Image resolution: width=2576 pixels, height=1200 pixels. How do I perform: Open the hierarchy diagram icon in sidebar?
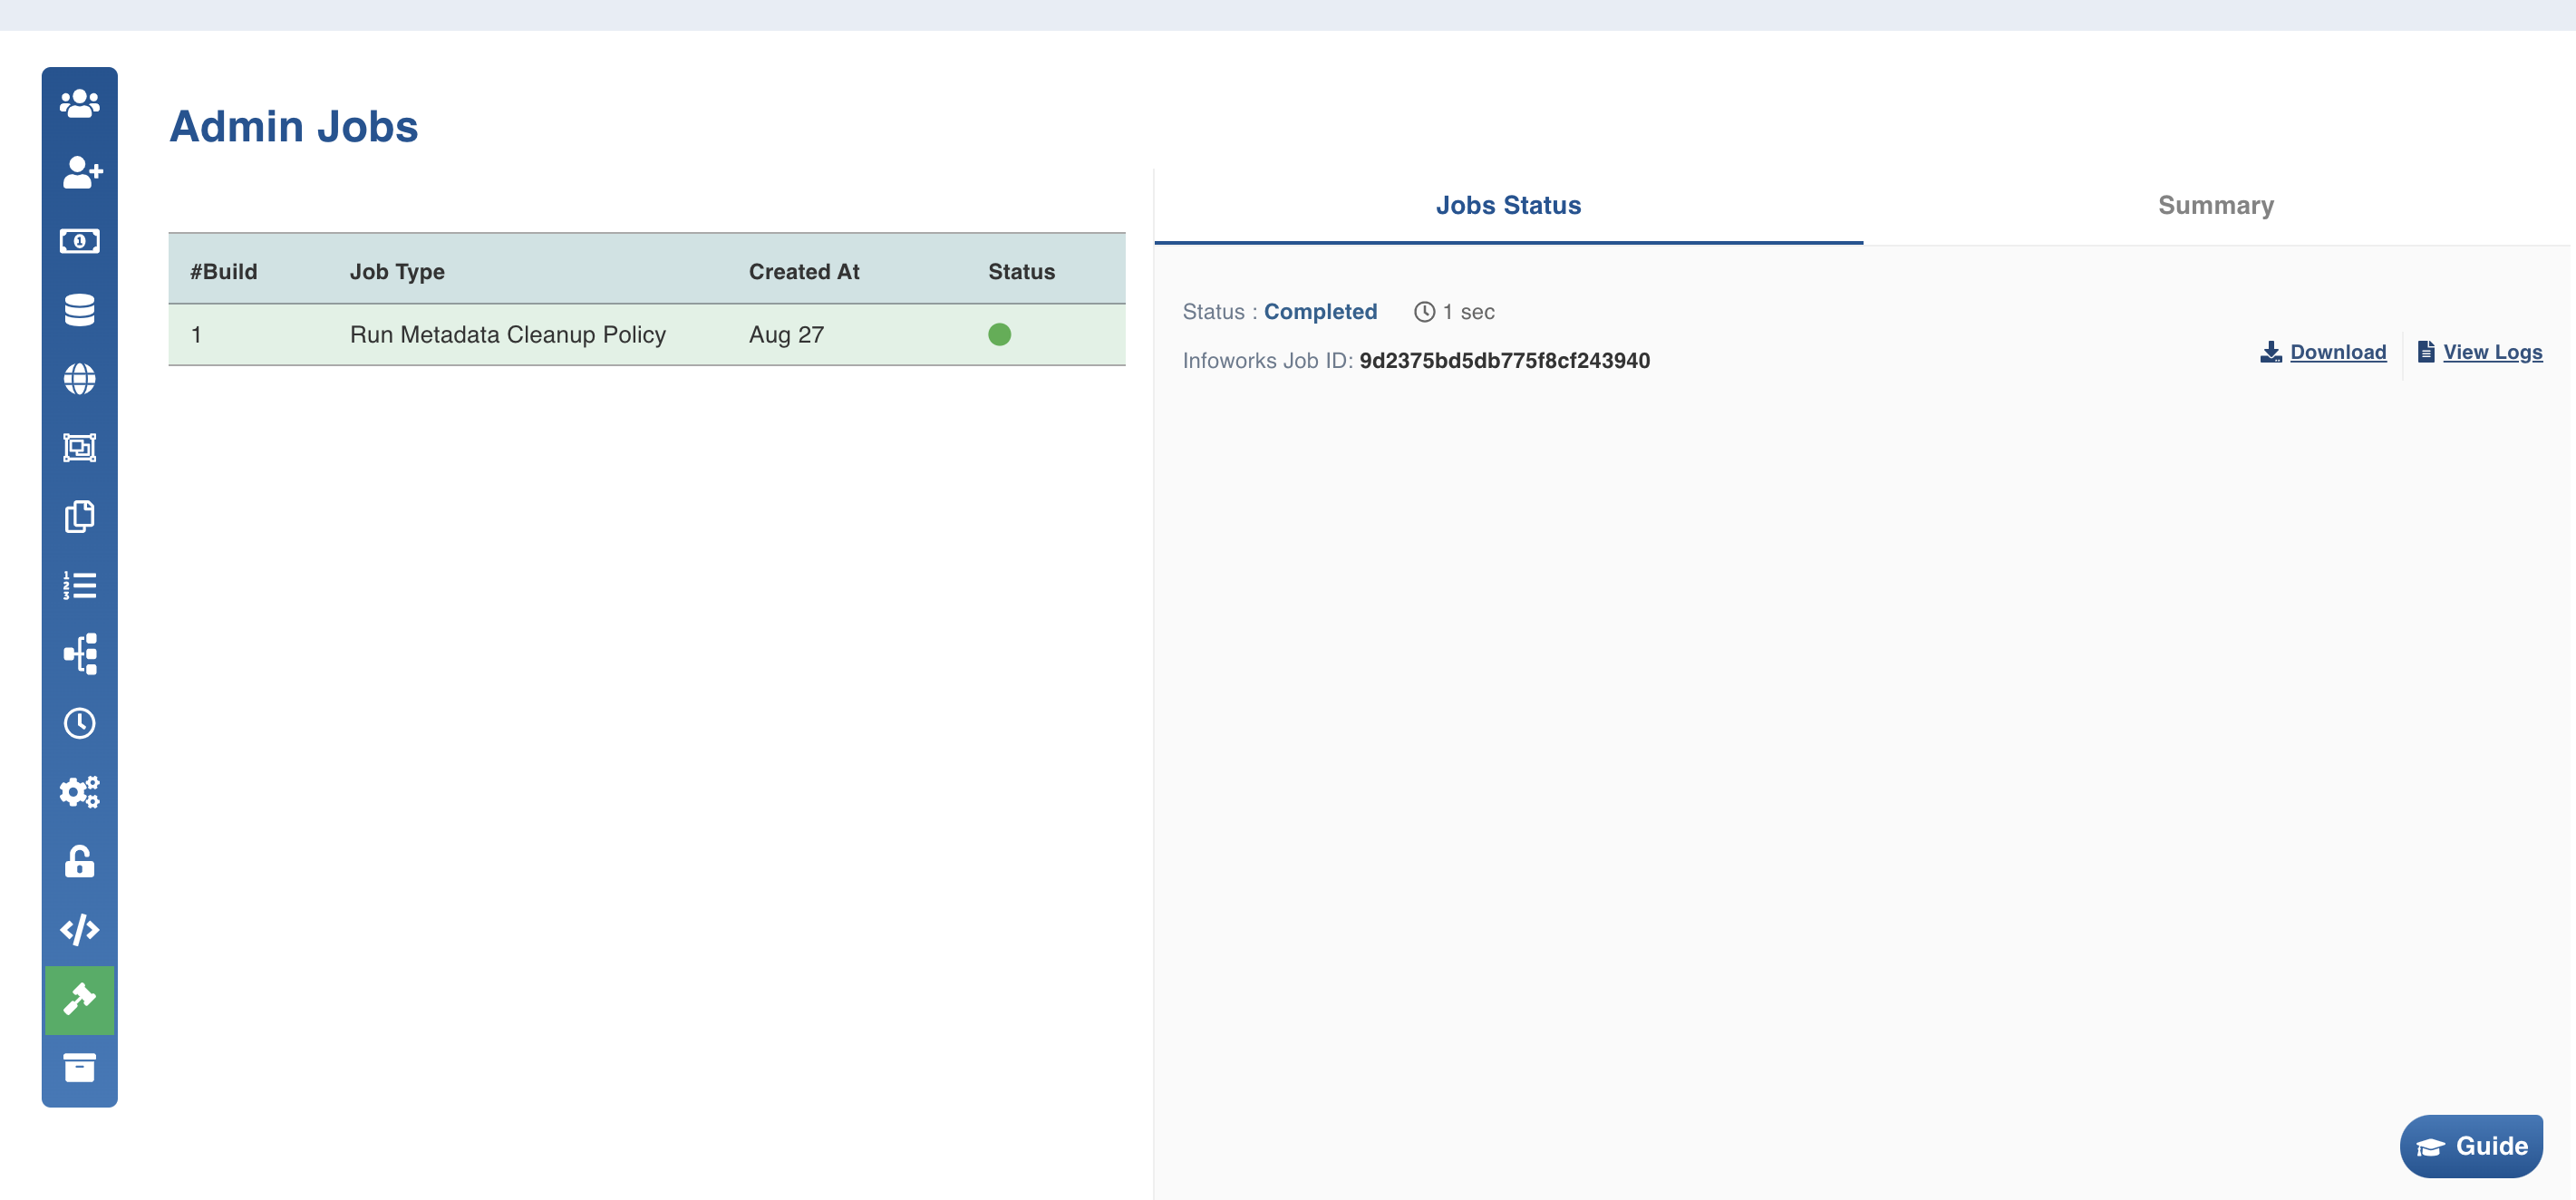tap(80, 654)
